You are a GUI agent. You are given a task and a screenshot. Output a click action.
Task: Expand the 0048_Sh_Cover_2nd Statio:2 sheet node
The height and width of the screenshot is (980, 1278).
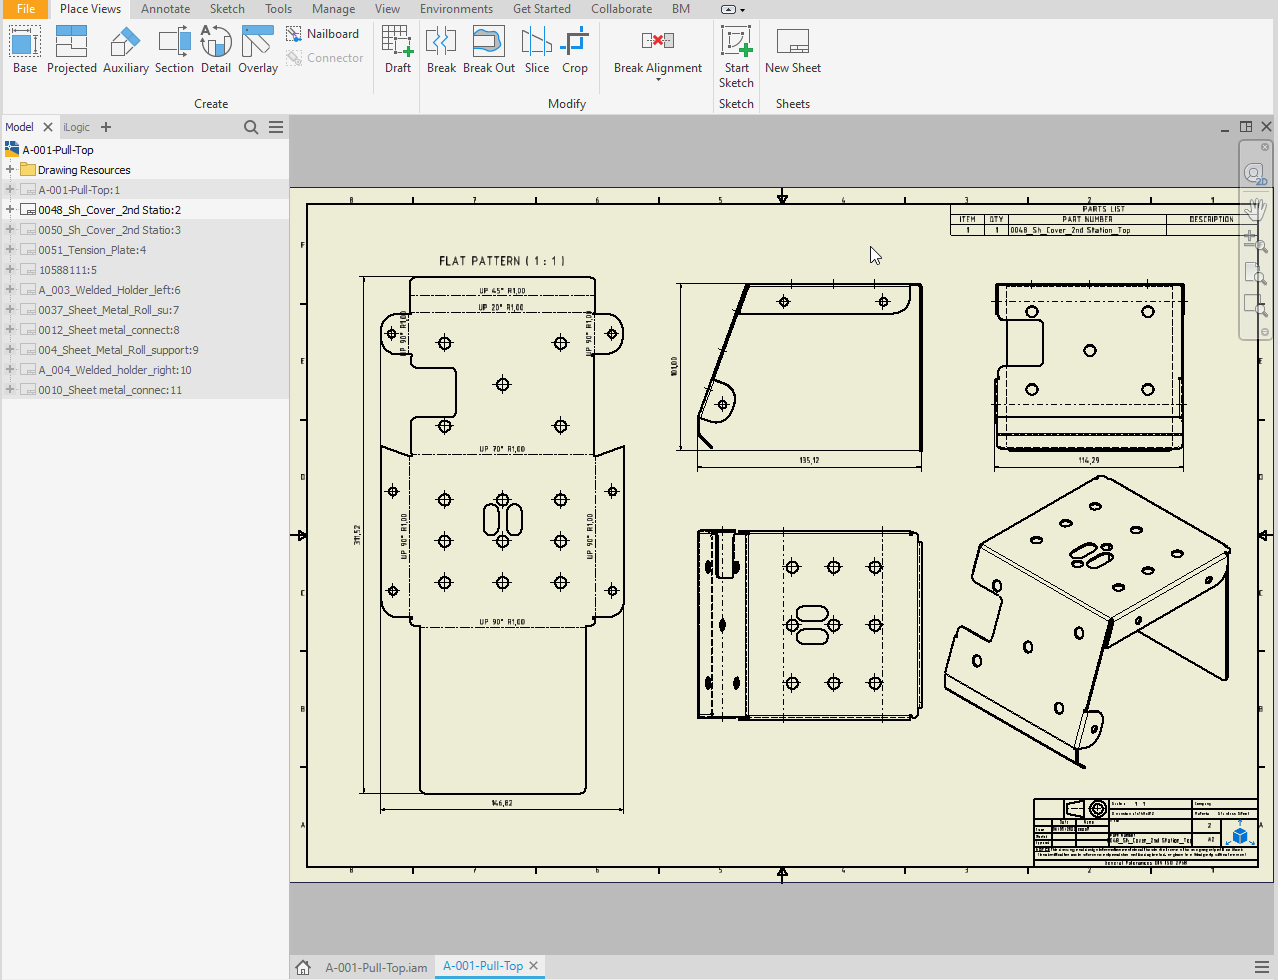click(x=10, y=210)
